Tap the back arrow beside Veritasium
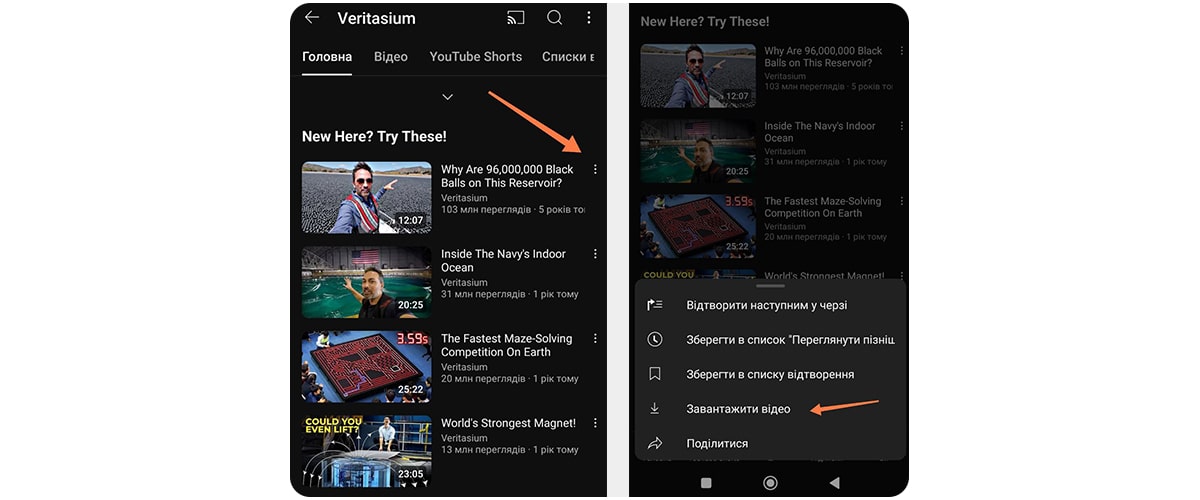The width and height of the screenshot is (1200, 500). tap(312, 18)
